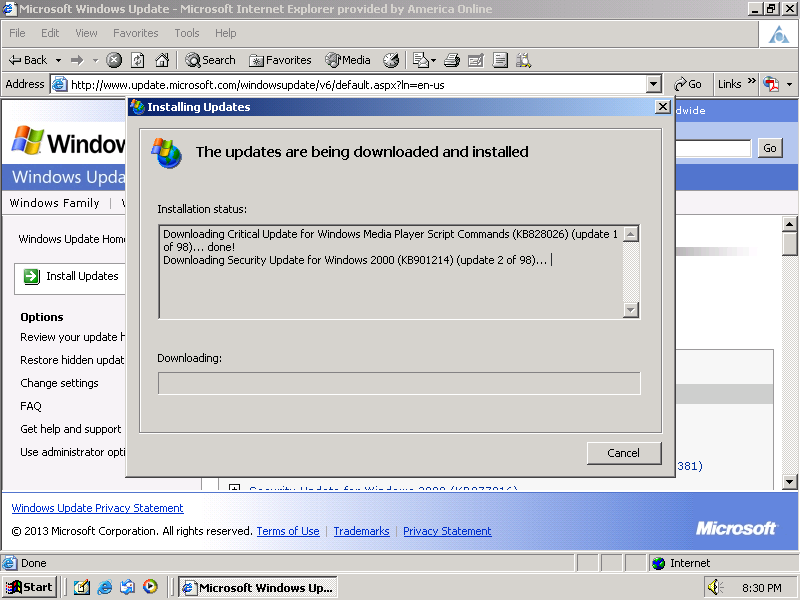Expand the Links chevron overflow
800x600 pixels.
click(752, 81)
